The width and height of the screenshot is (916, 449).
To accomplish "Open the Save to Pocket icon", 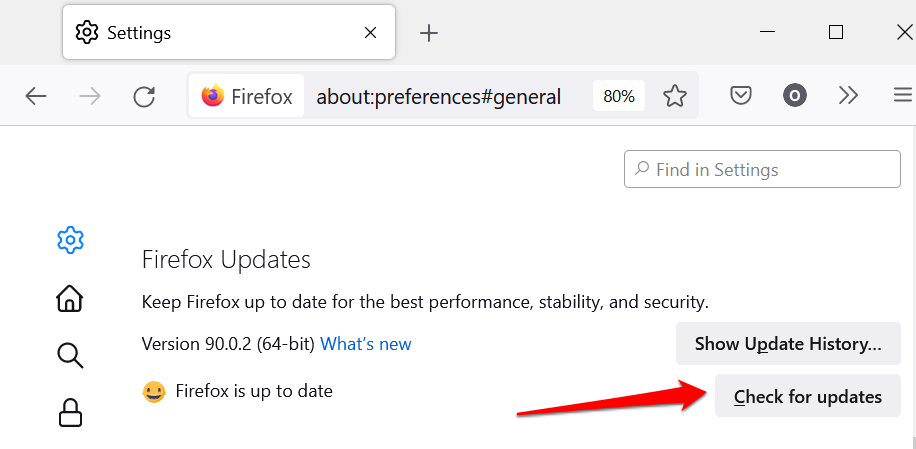I will point(740,96).
